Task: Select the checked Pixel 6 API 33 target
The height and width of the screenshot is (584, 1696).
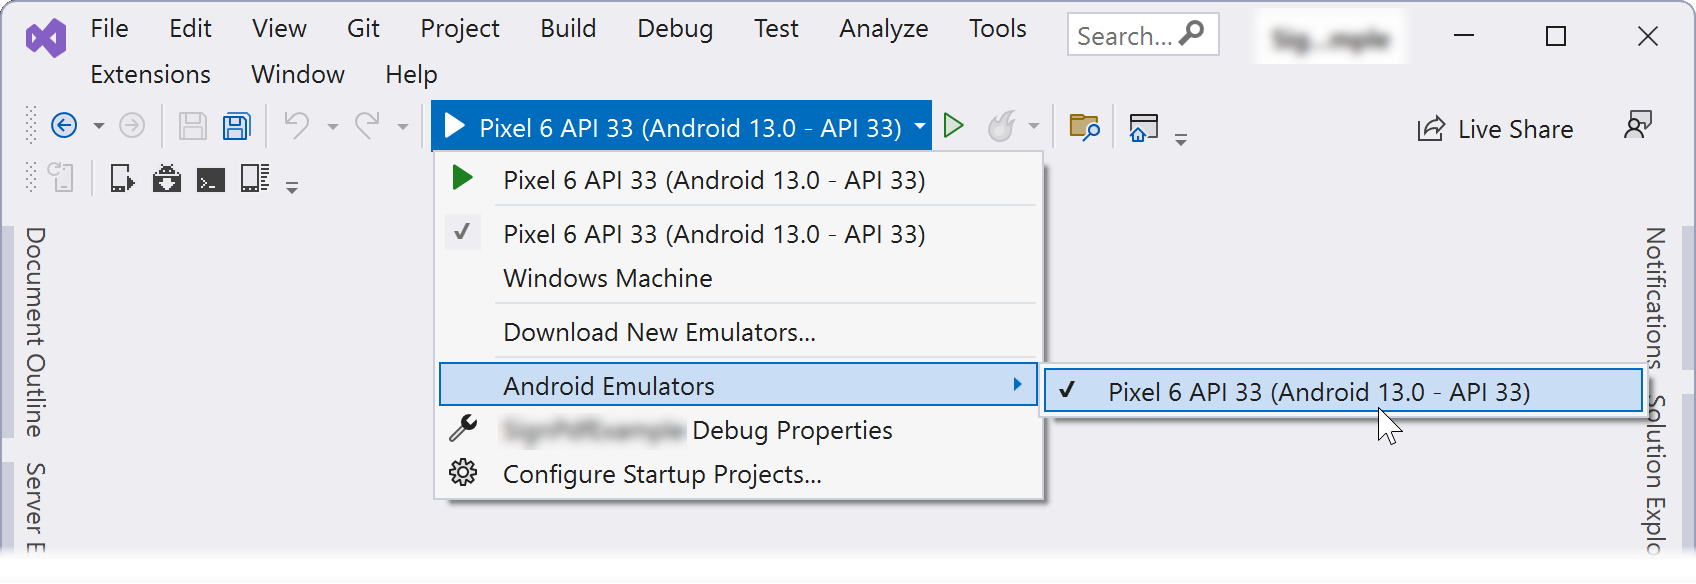Action: click(714, 234)
